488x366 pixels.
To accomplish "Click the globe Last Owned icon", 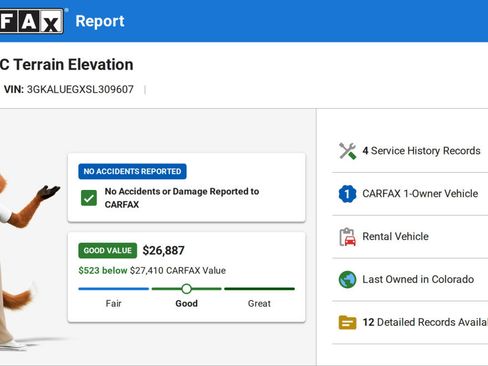I will pos(347,279).
